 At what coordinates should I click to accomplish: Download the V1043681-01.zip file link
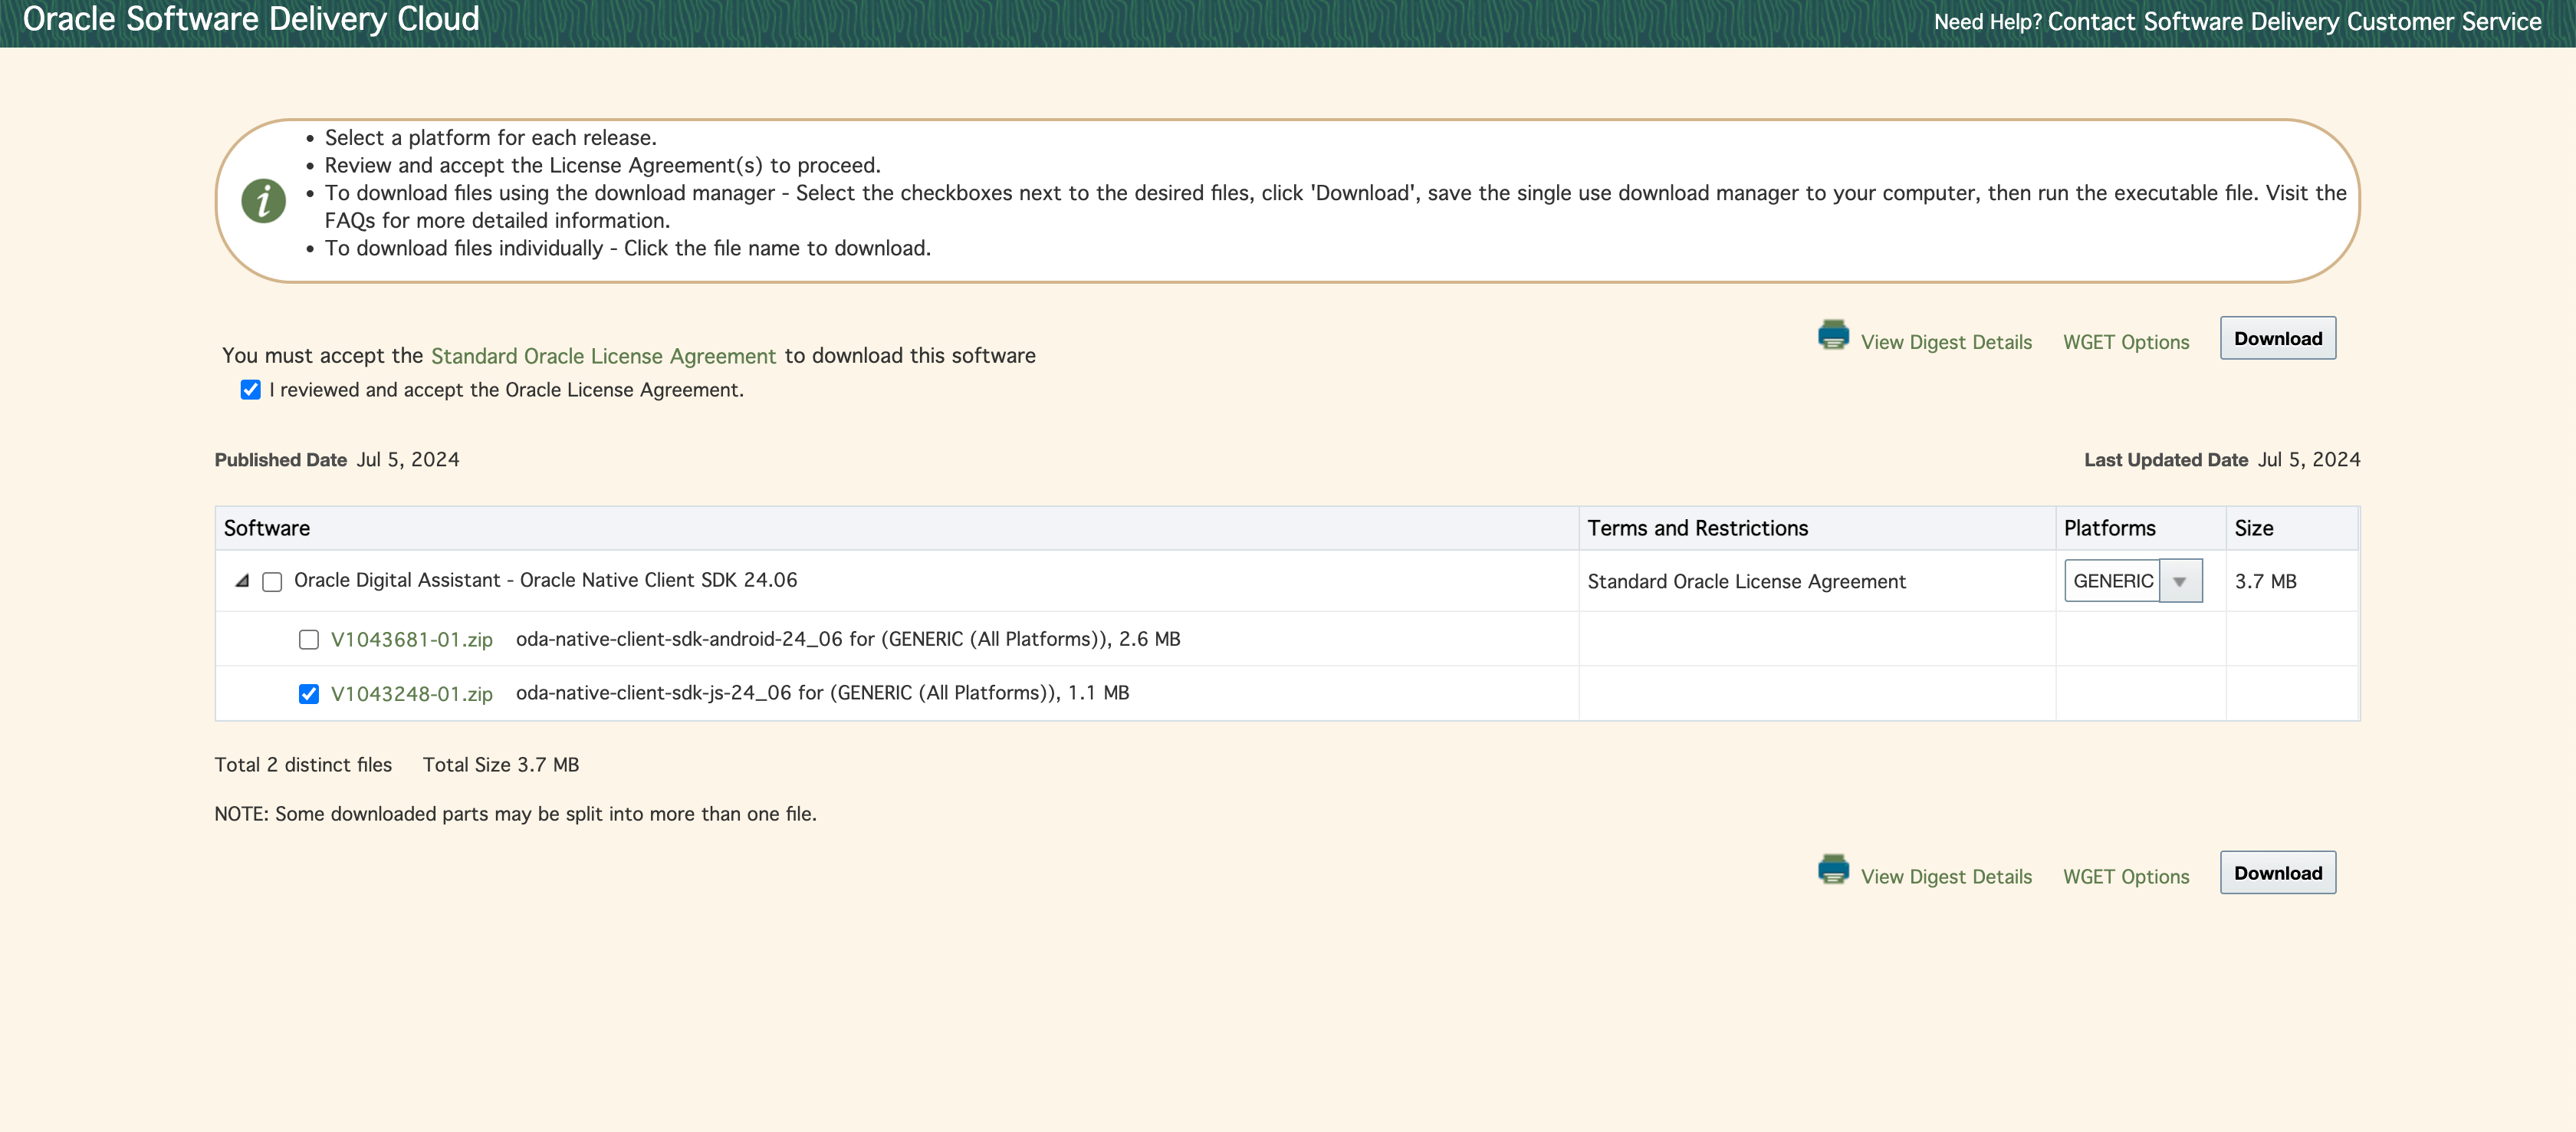(x=412, y=640)
